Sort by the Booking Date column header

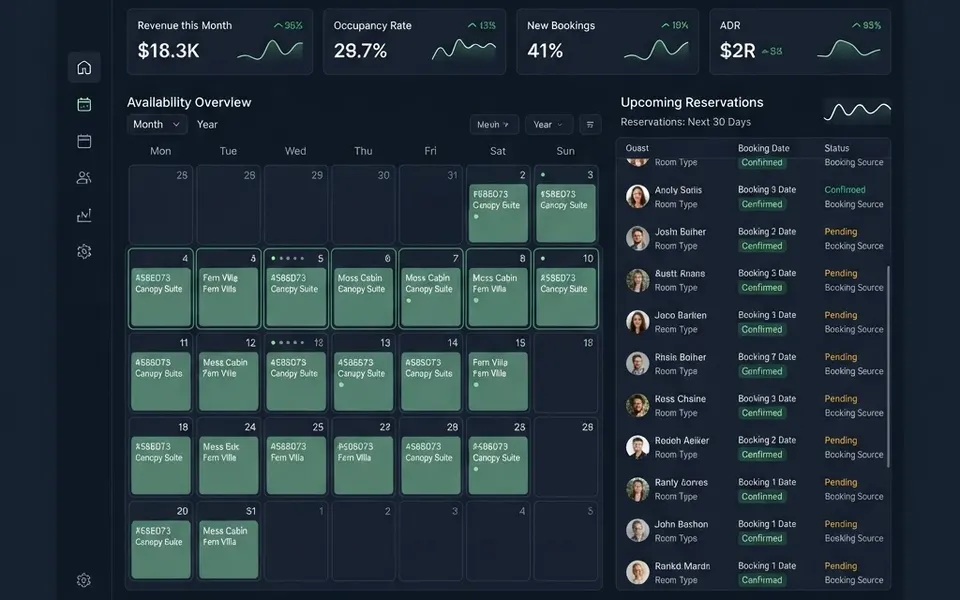pyautogui.click(x=763, y=148)
